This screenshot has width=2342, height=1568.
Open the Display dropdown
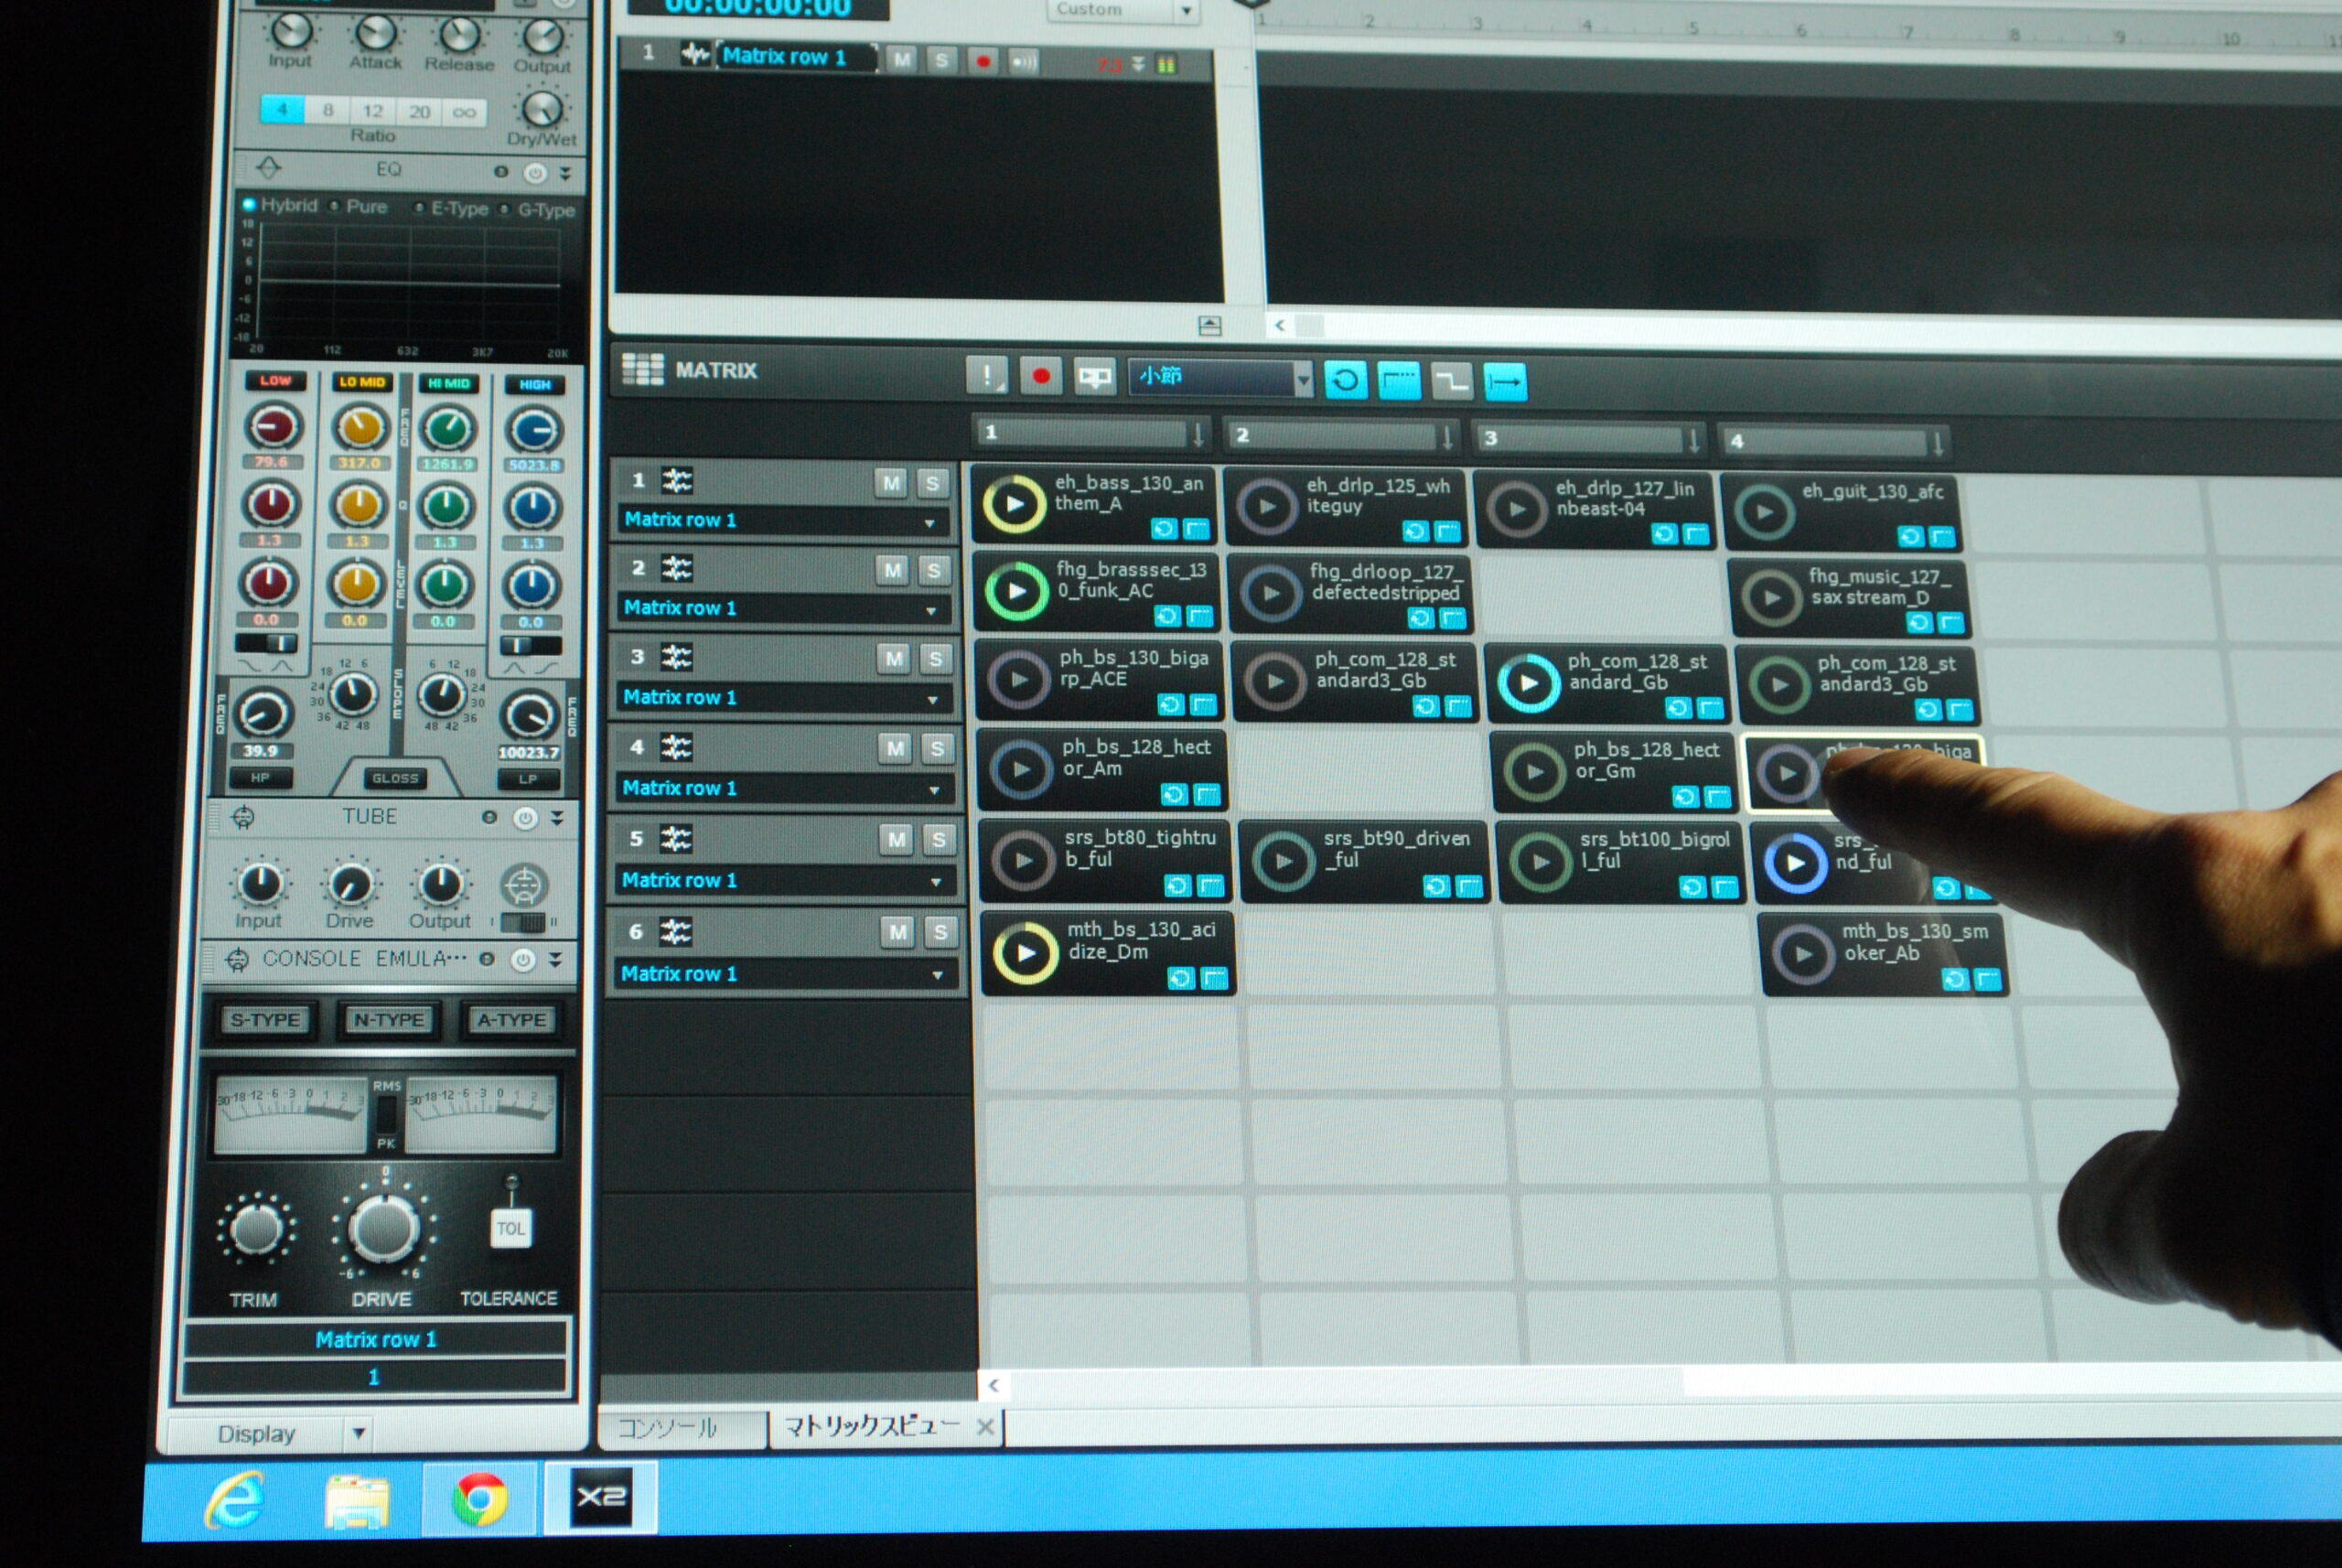358,1434
